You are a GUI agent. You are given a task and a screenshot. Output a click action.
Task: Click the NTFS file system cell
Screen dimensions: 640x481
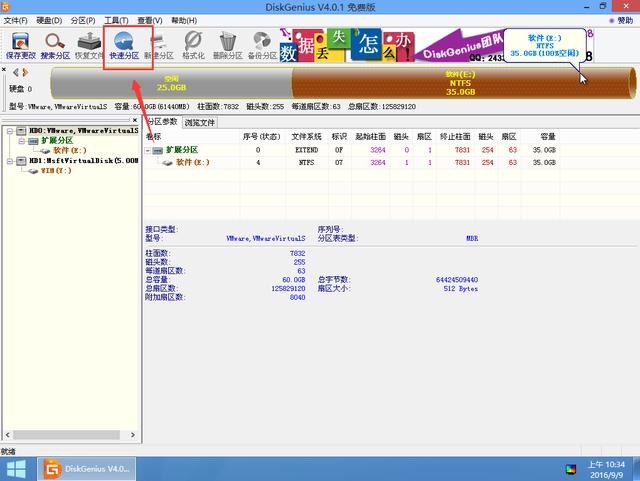click(x=307, y=163)
